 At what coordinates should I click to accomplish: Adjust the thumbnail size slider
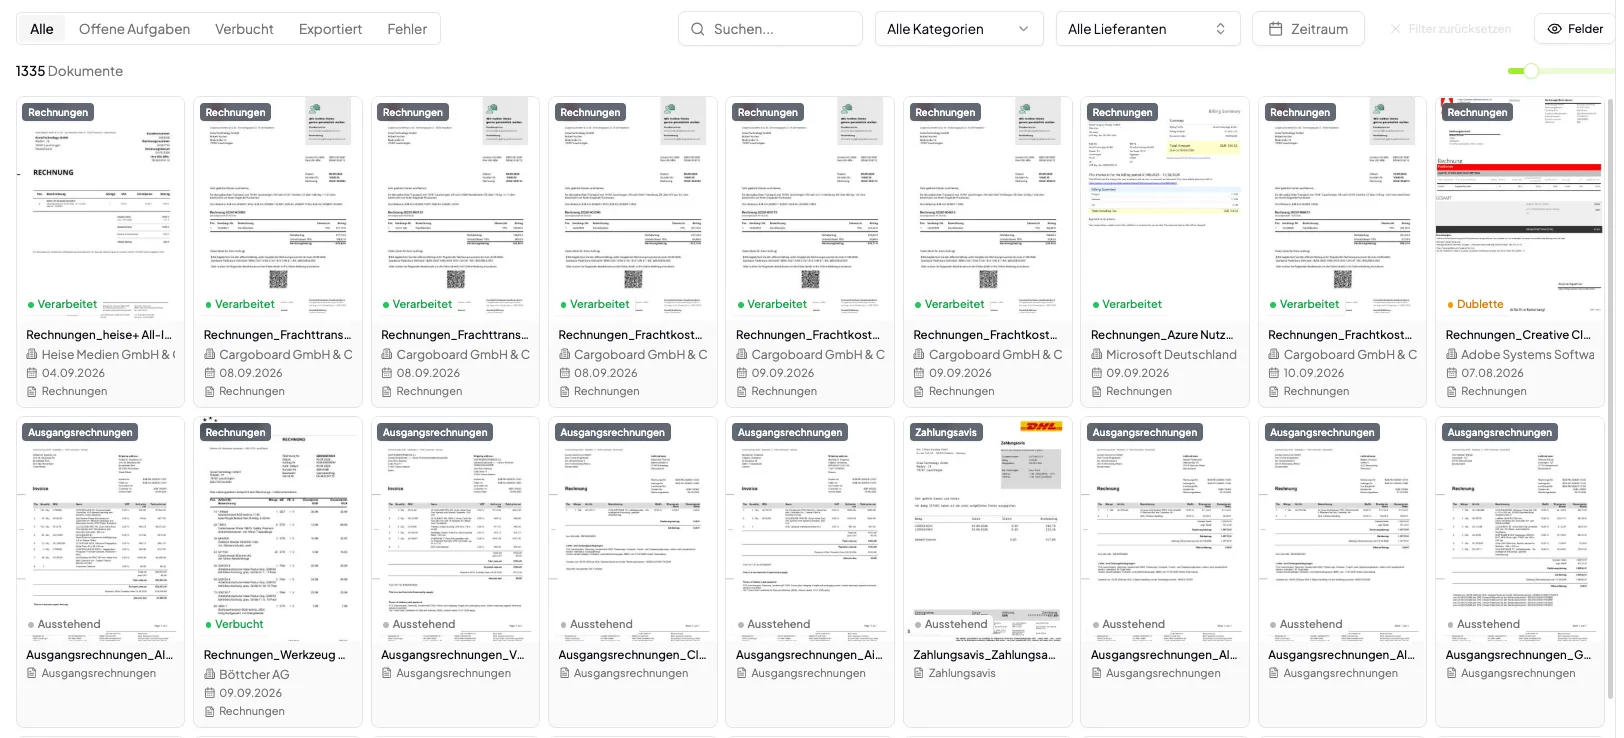coord(1531,71)
